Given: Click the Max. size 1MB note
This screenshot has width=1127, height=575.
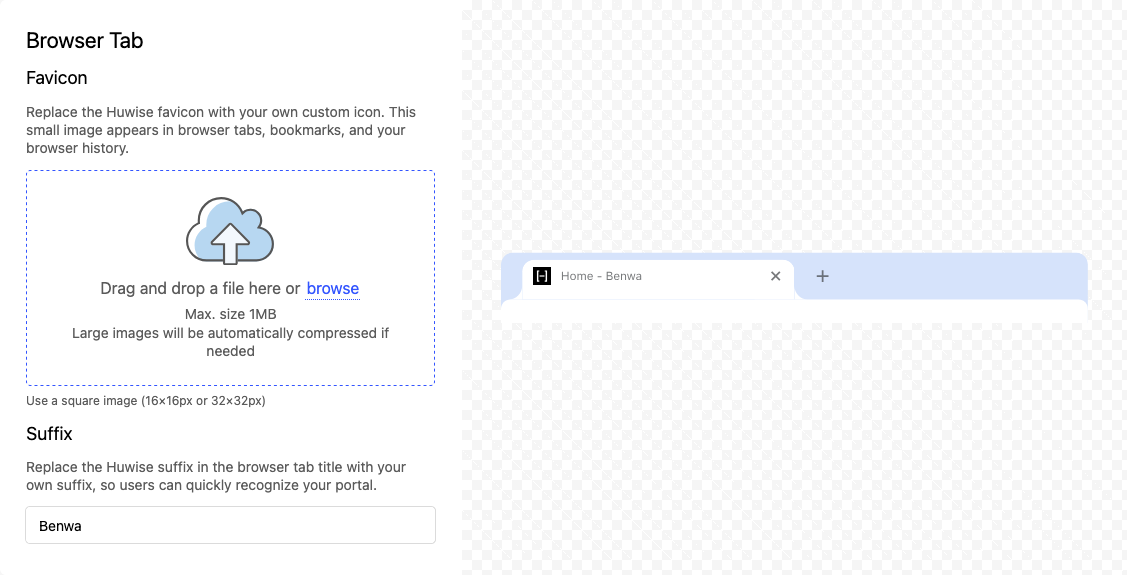Looking at the screenshot, I should (230, 314).
